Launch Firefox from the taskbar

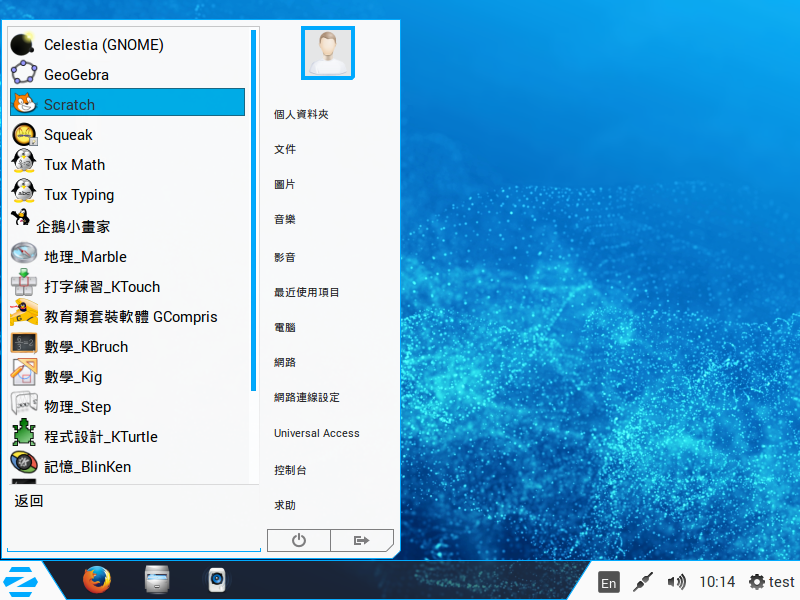(x=96, y=580)
